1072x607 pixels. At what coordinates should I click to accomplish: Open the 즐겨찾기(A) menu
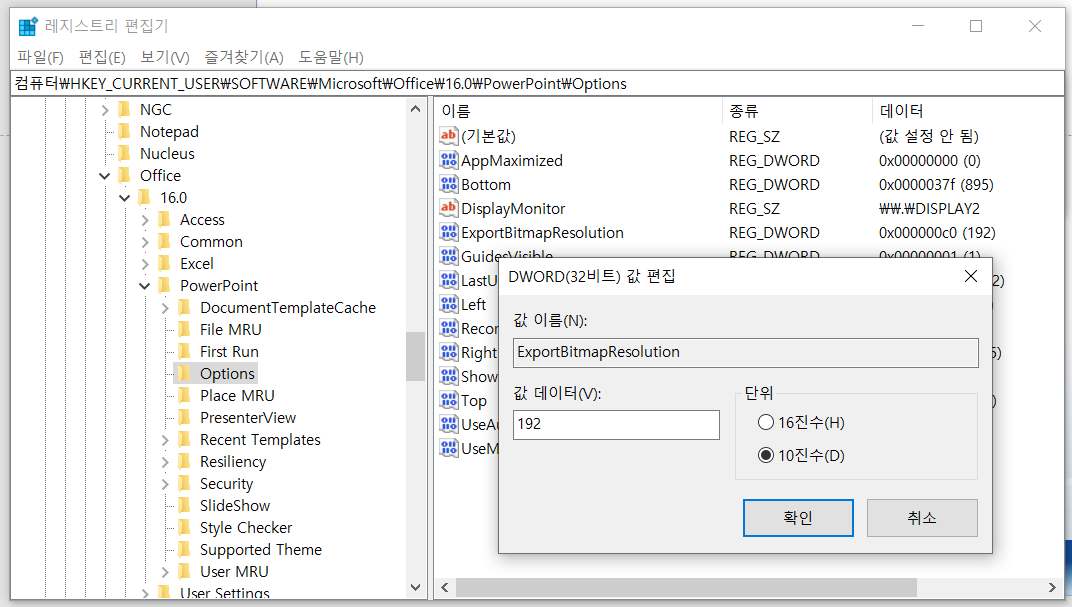click(x=244, y=57)
